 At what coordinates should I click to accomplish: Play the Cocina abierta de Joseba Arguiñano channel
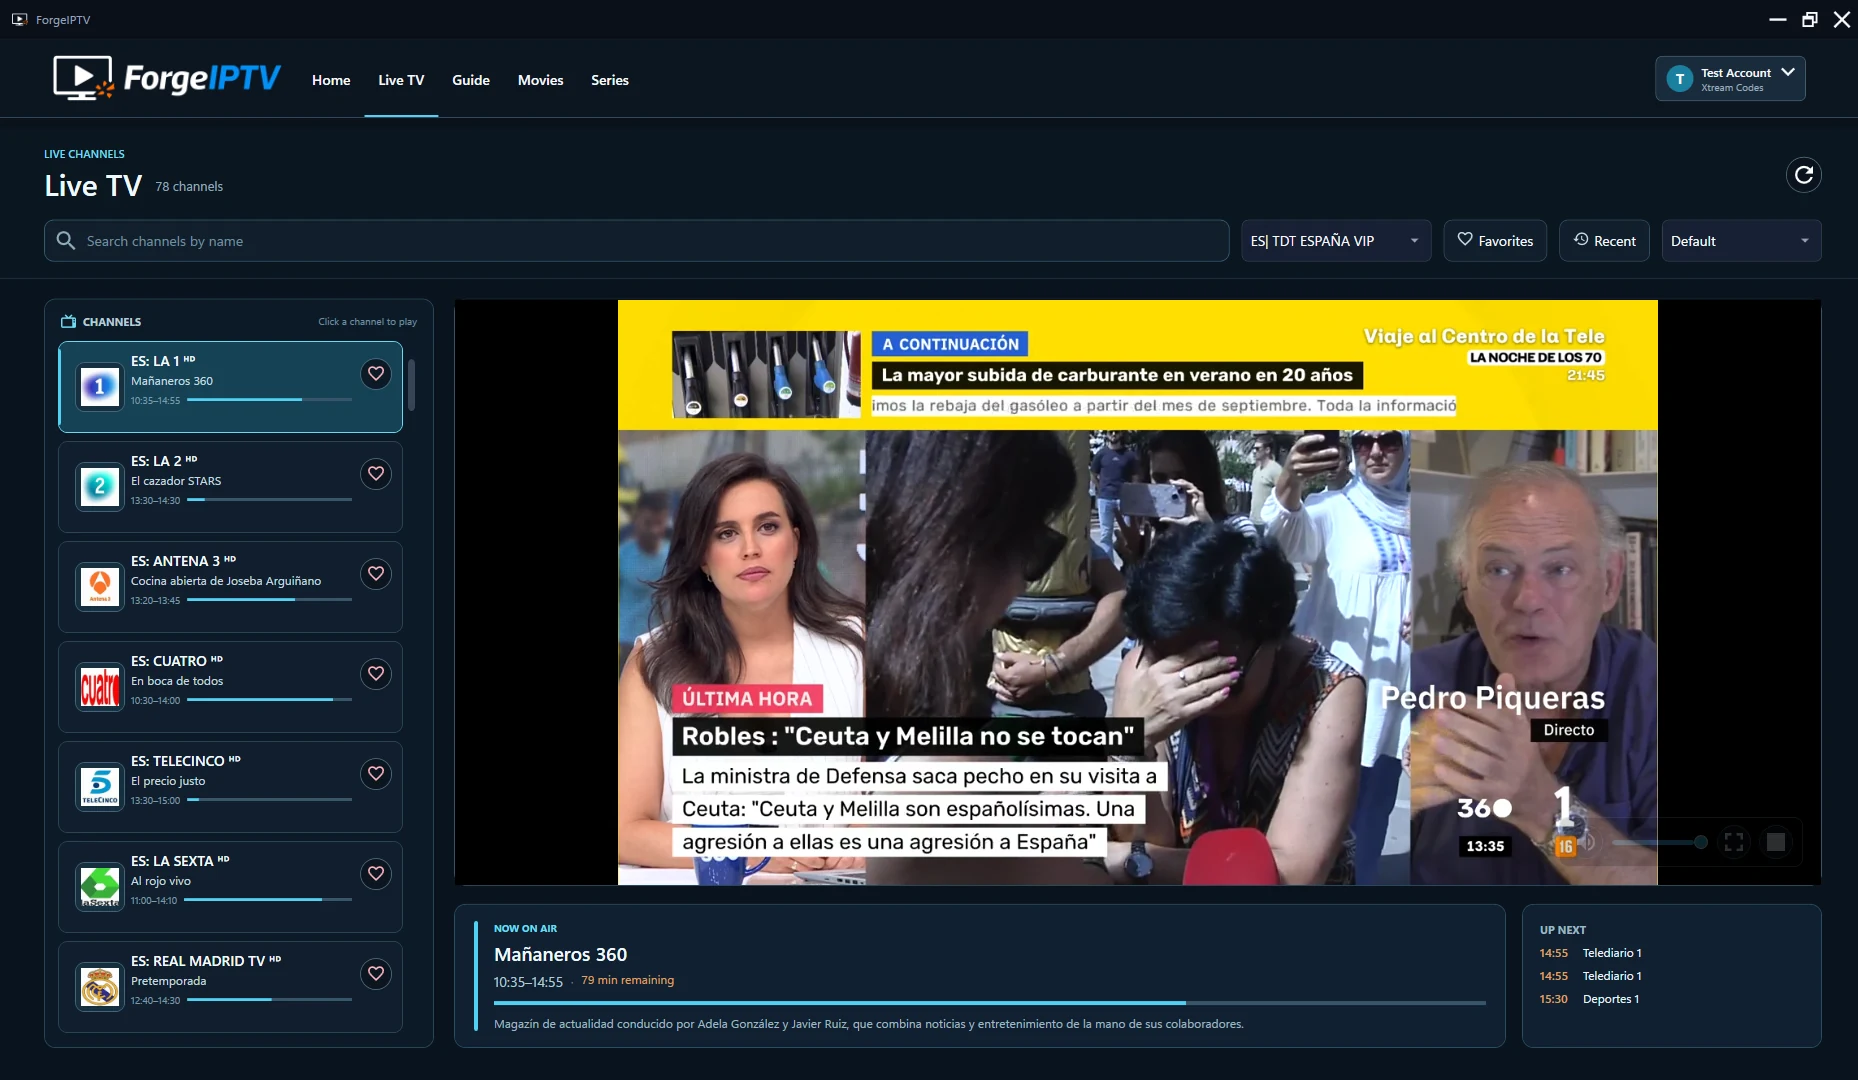[230, 587]
